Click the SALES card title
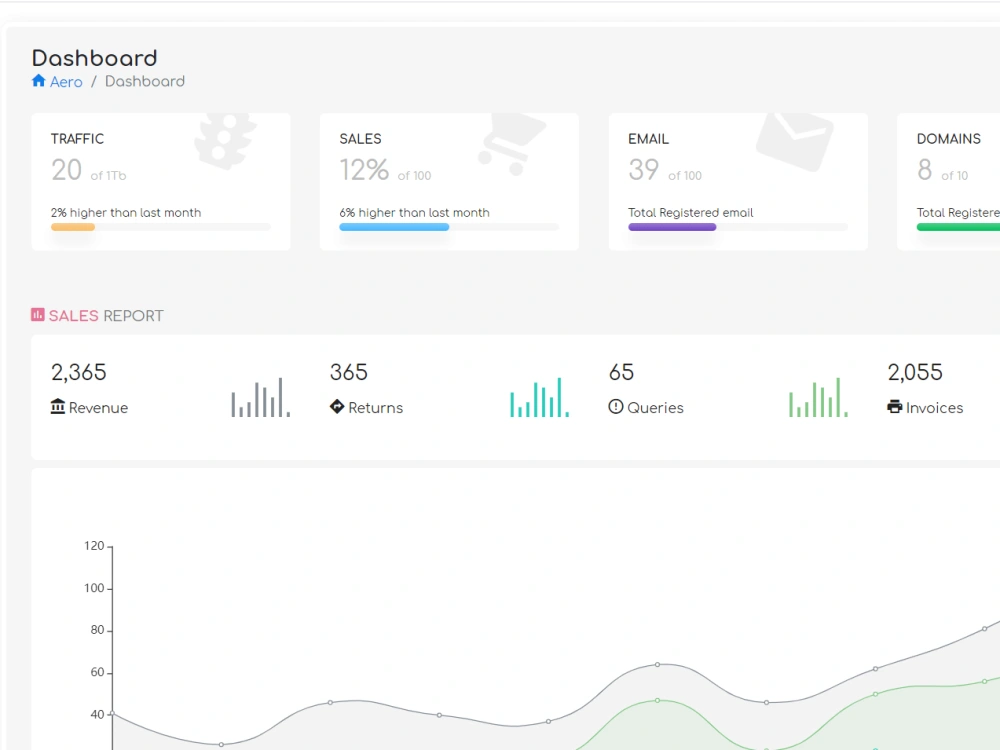The height and width of the screenshot is (750, 1000). 360,139
